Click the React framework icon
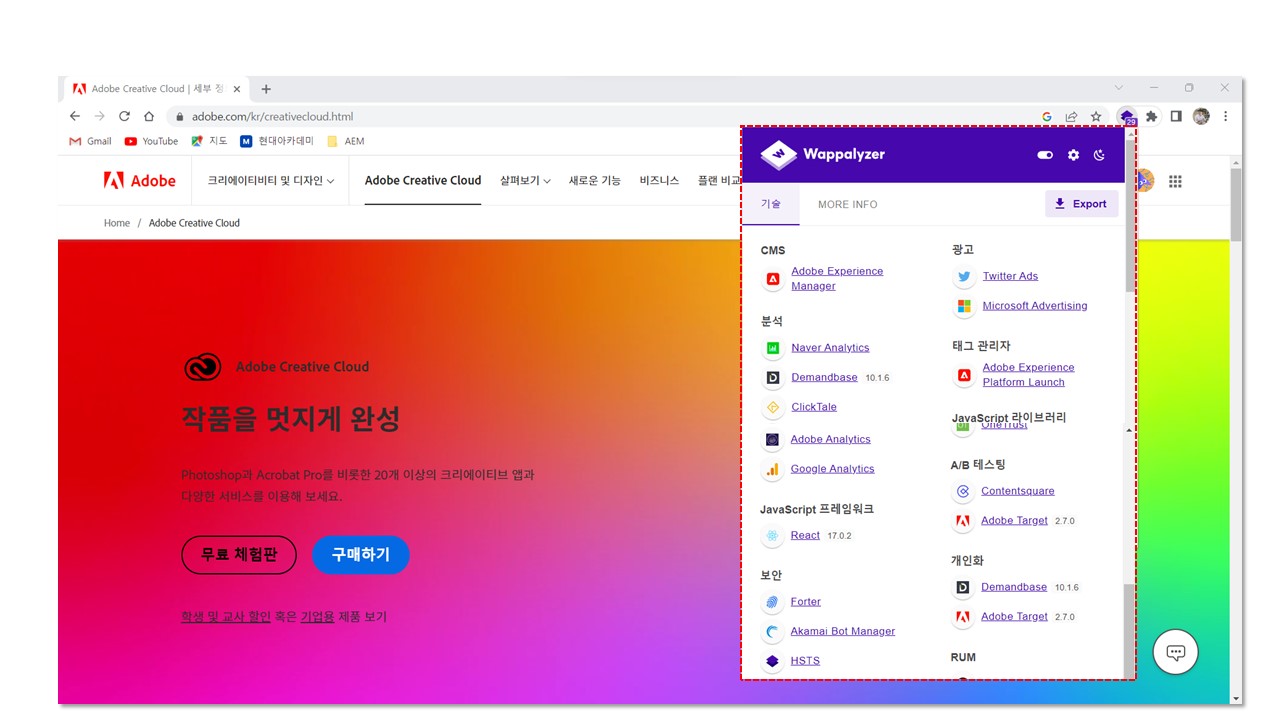Viewport: 1280px width, 720px height. click(772, 536)
